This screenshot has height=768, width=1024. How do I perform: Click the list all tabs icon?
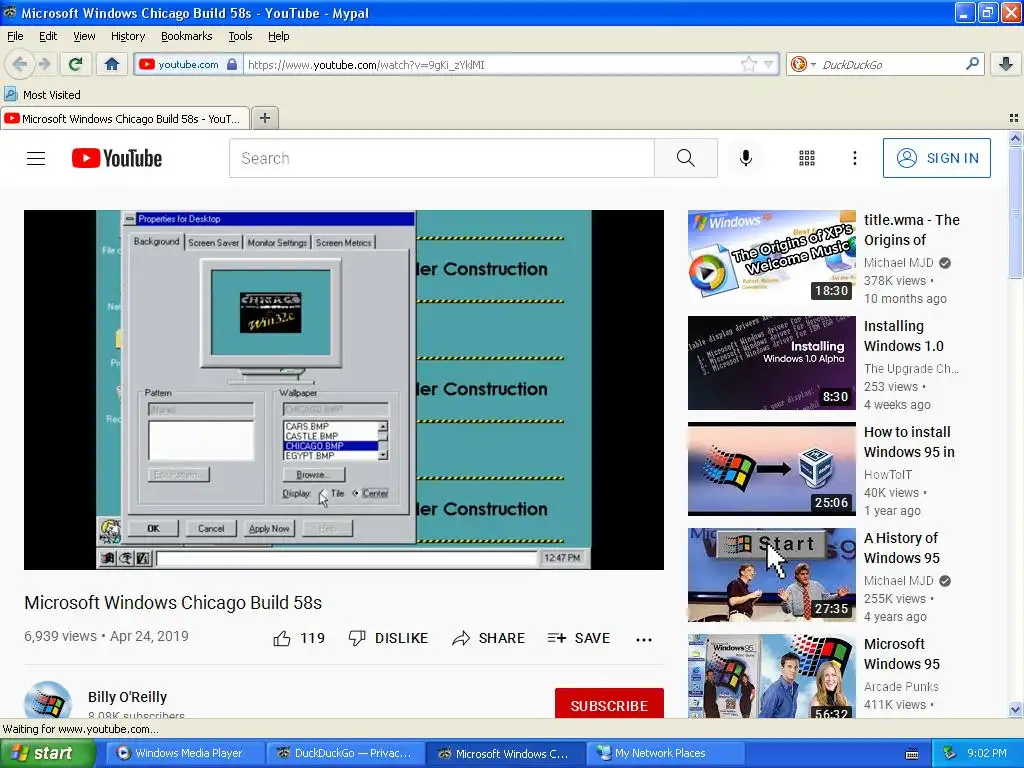coord(1014,118)
